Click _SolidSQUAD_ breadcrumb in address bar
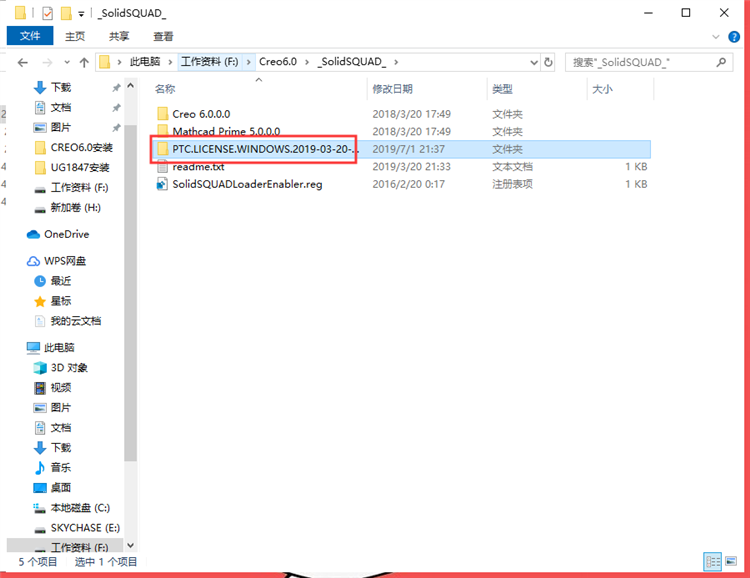Image resolution: width=750 pixels, height=578 pixels. 352,62
